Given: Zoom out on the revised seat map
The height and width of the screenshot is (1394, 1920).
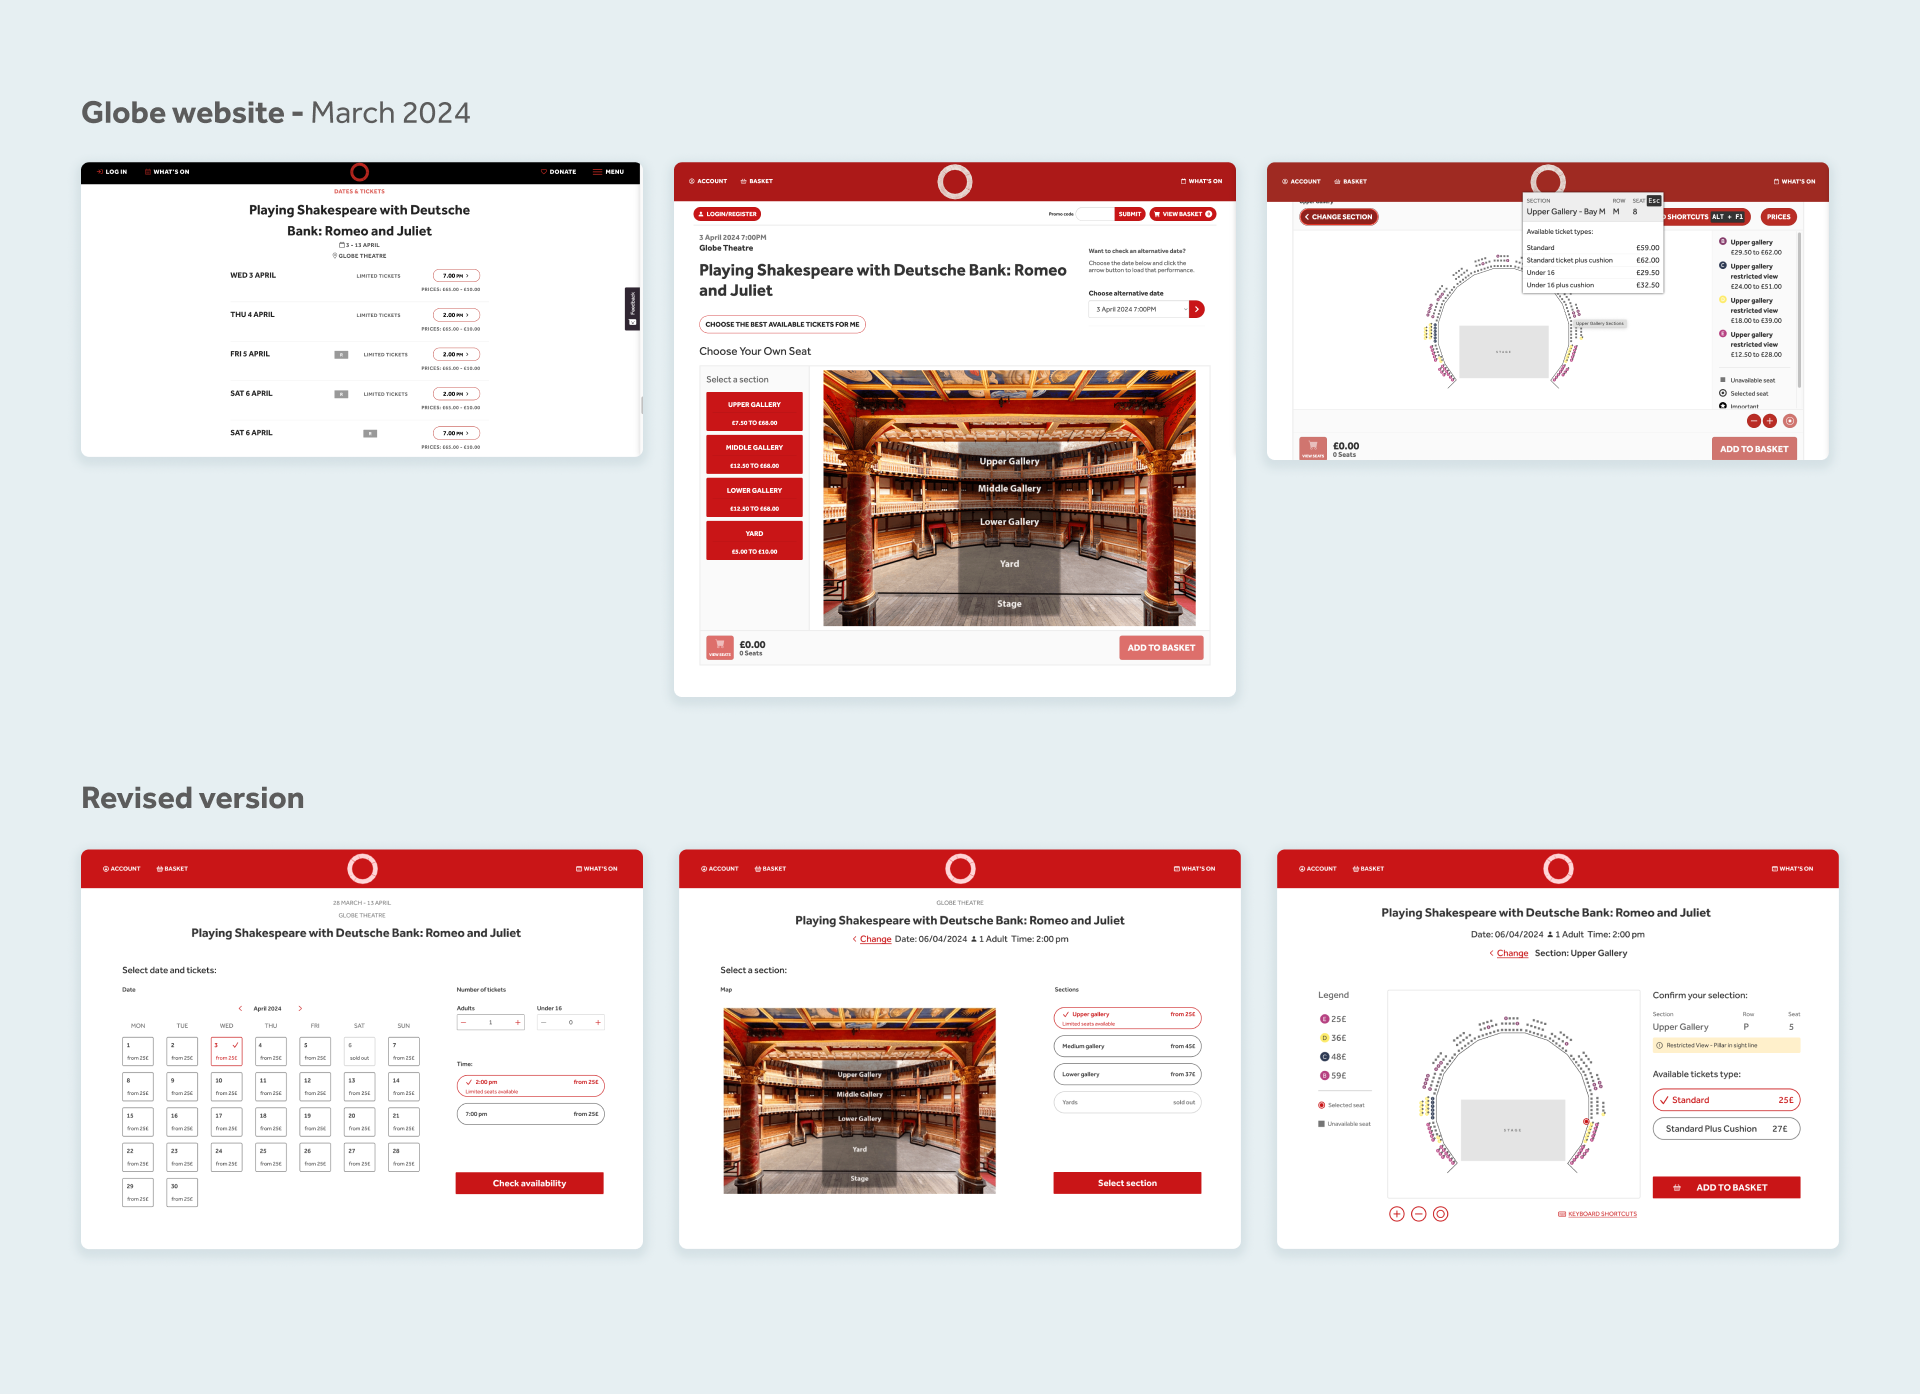Looking at the screenshot, I should pos(1419,1214).
